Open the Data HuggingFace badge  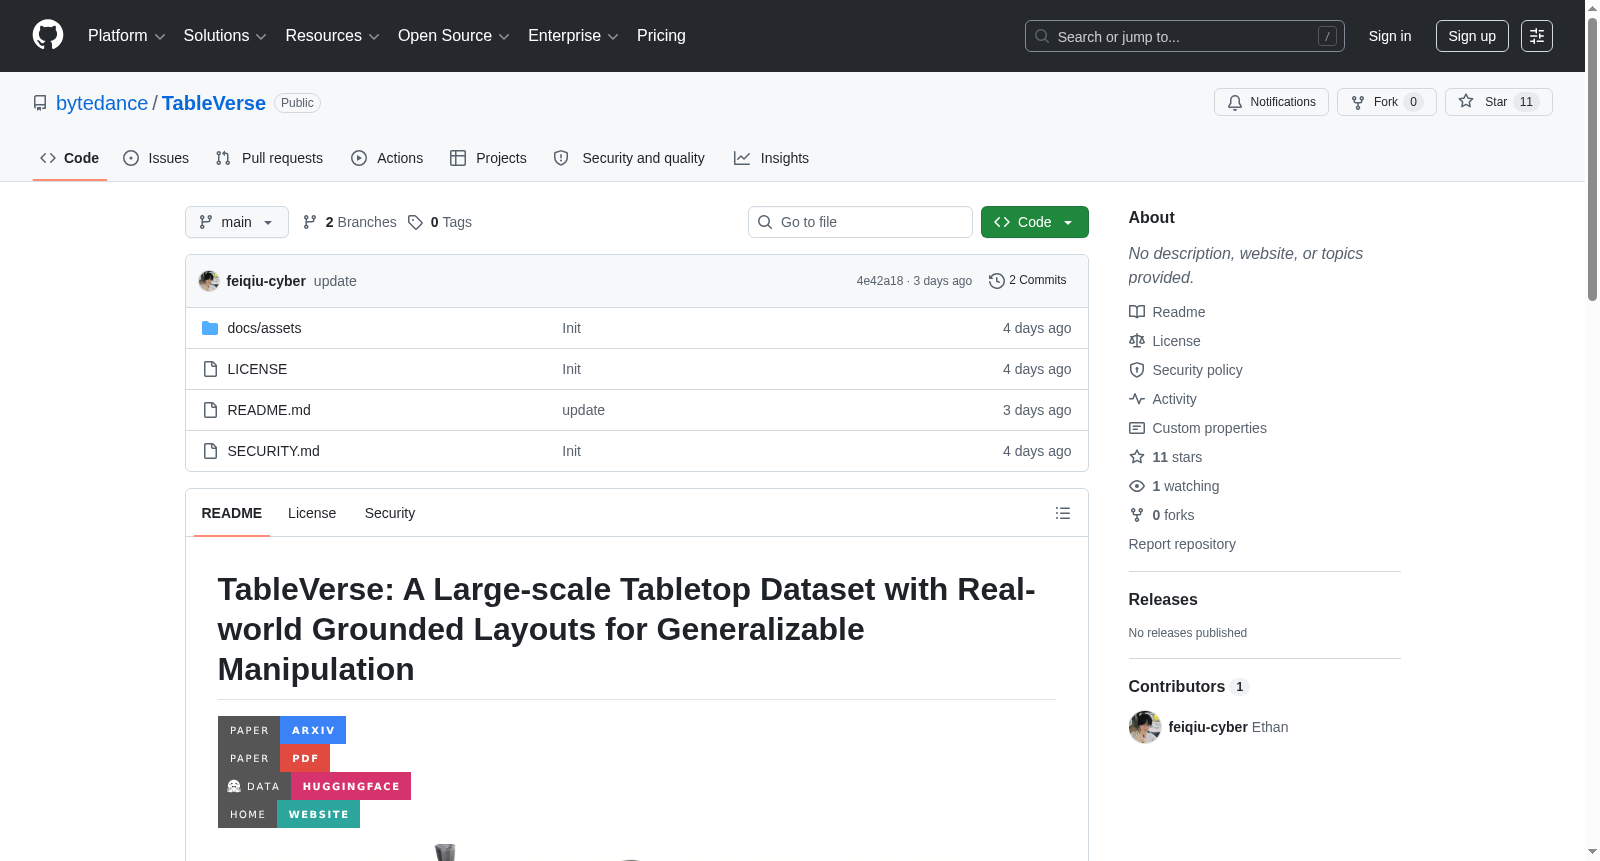pyautogui.click(x=314, y=786)
